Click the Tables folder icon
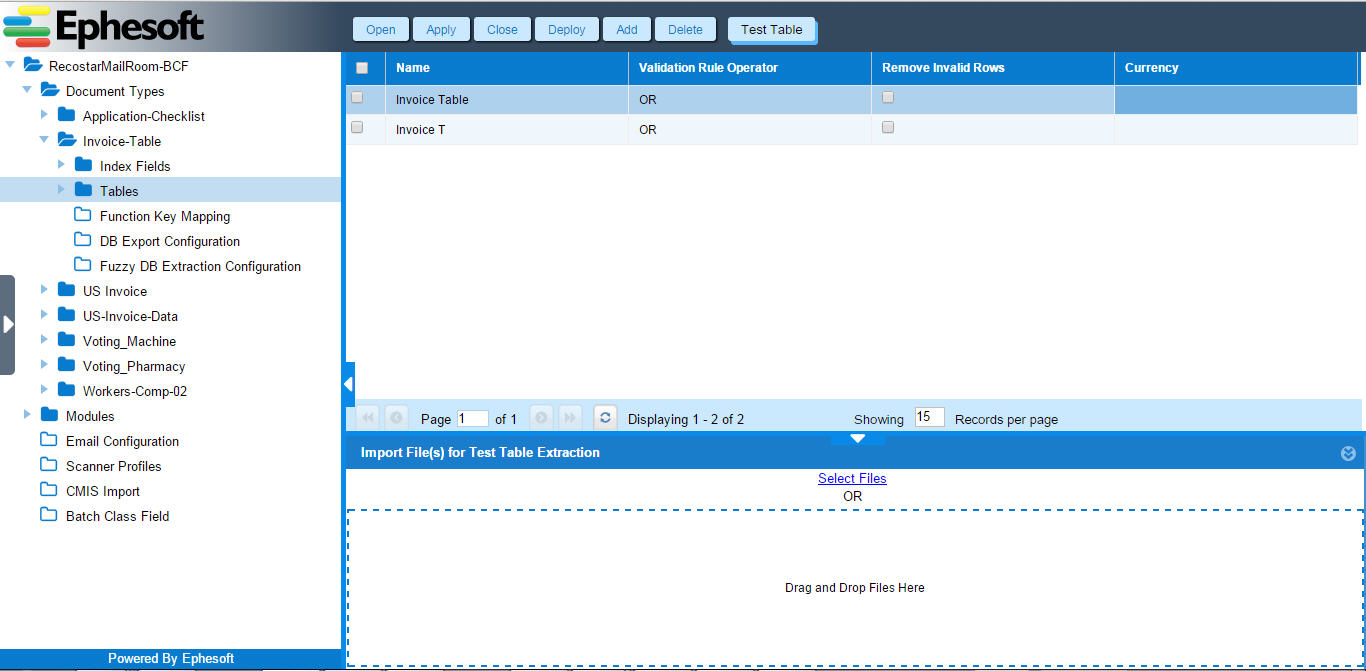This screenshot has width=1366, height=671. [84, 191]
